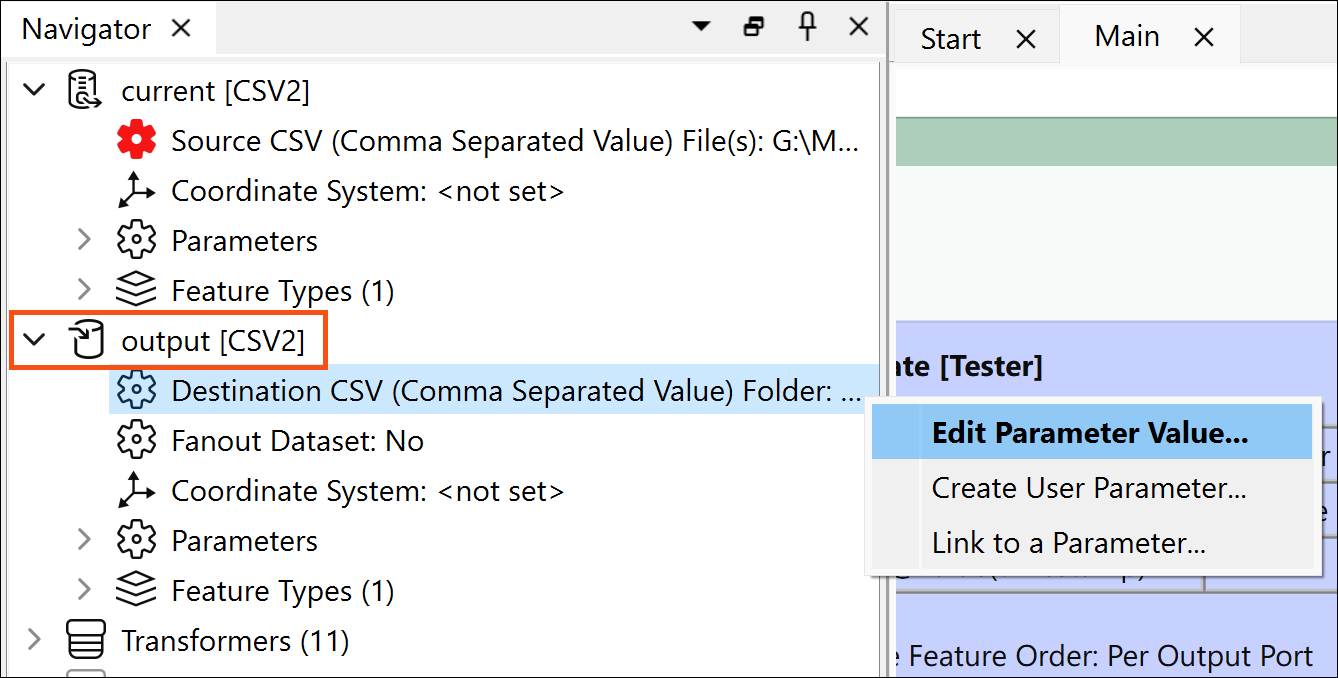Click the layers icon of Feature Types under current
Image resolution: width=1338 pixels, height=678 pixels.
136,290
